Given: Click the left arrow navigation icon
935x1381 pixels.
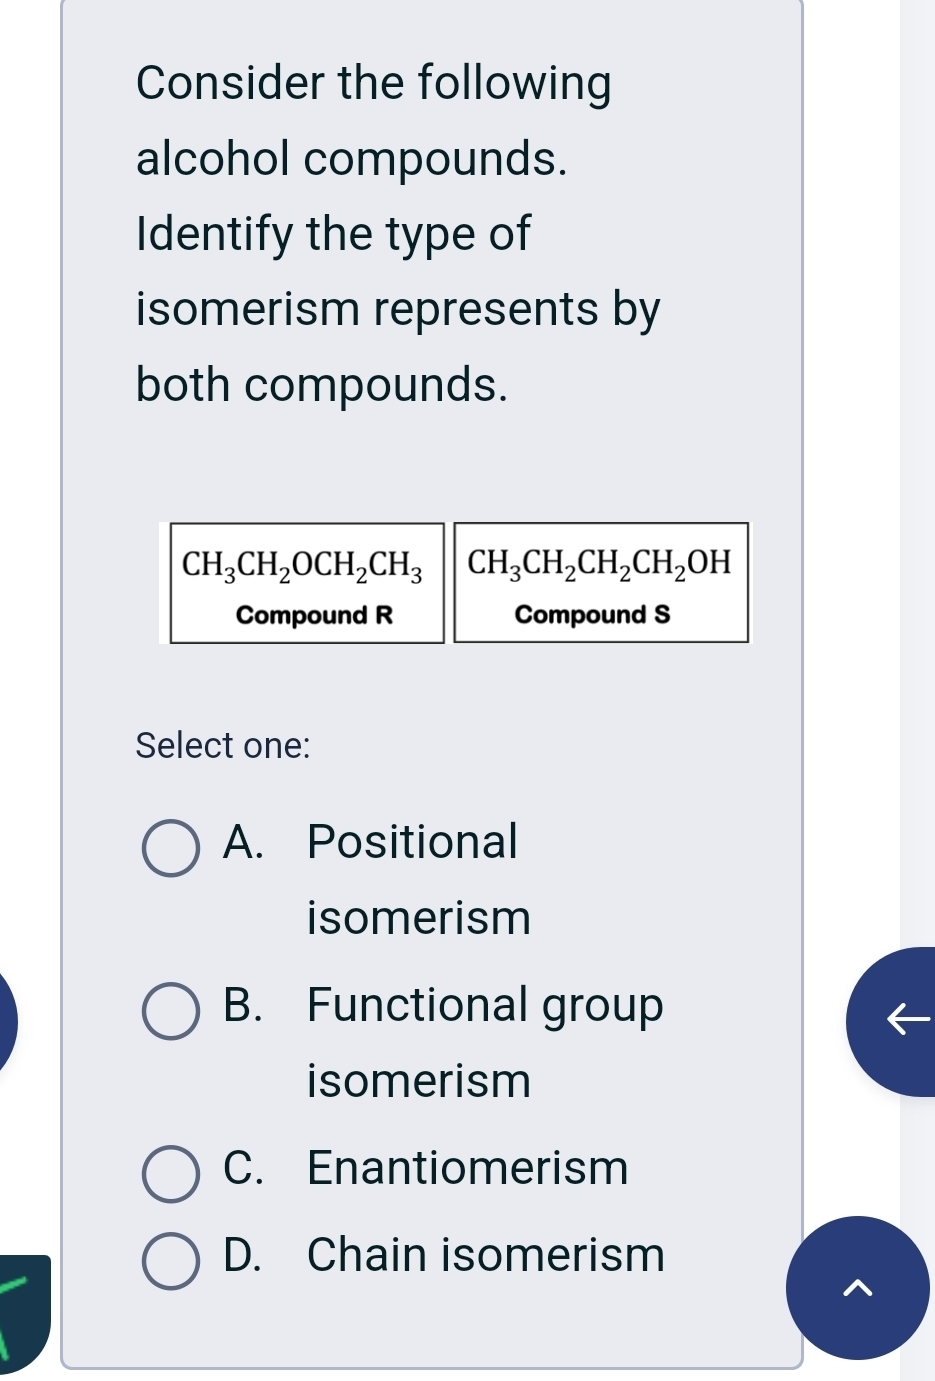Looking at the screenshot, I should (906, 1021).
